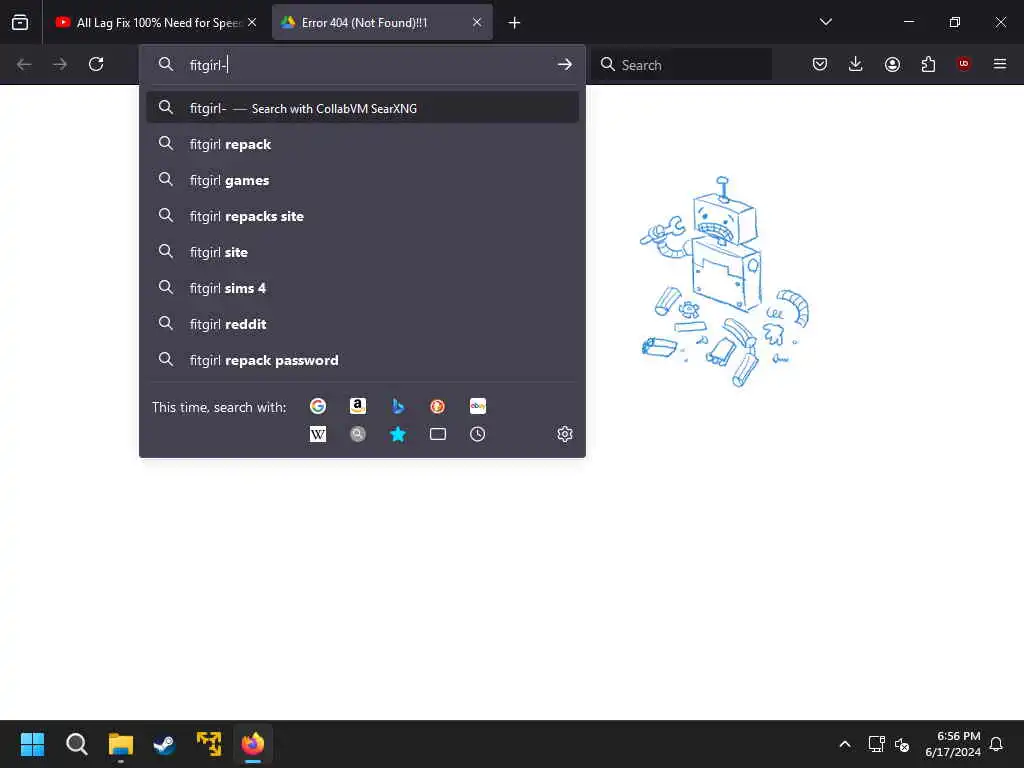Open the muted volume tray icon

902,744
